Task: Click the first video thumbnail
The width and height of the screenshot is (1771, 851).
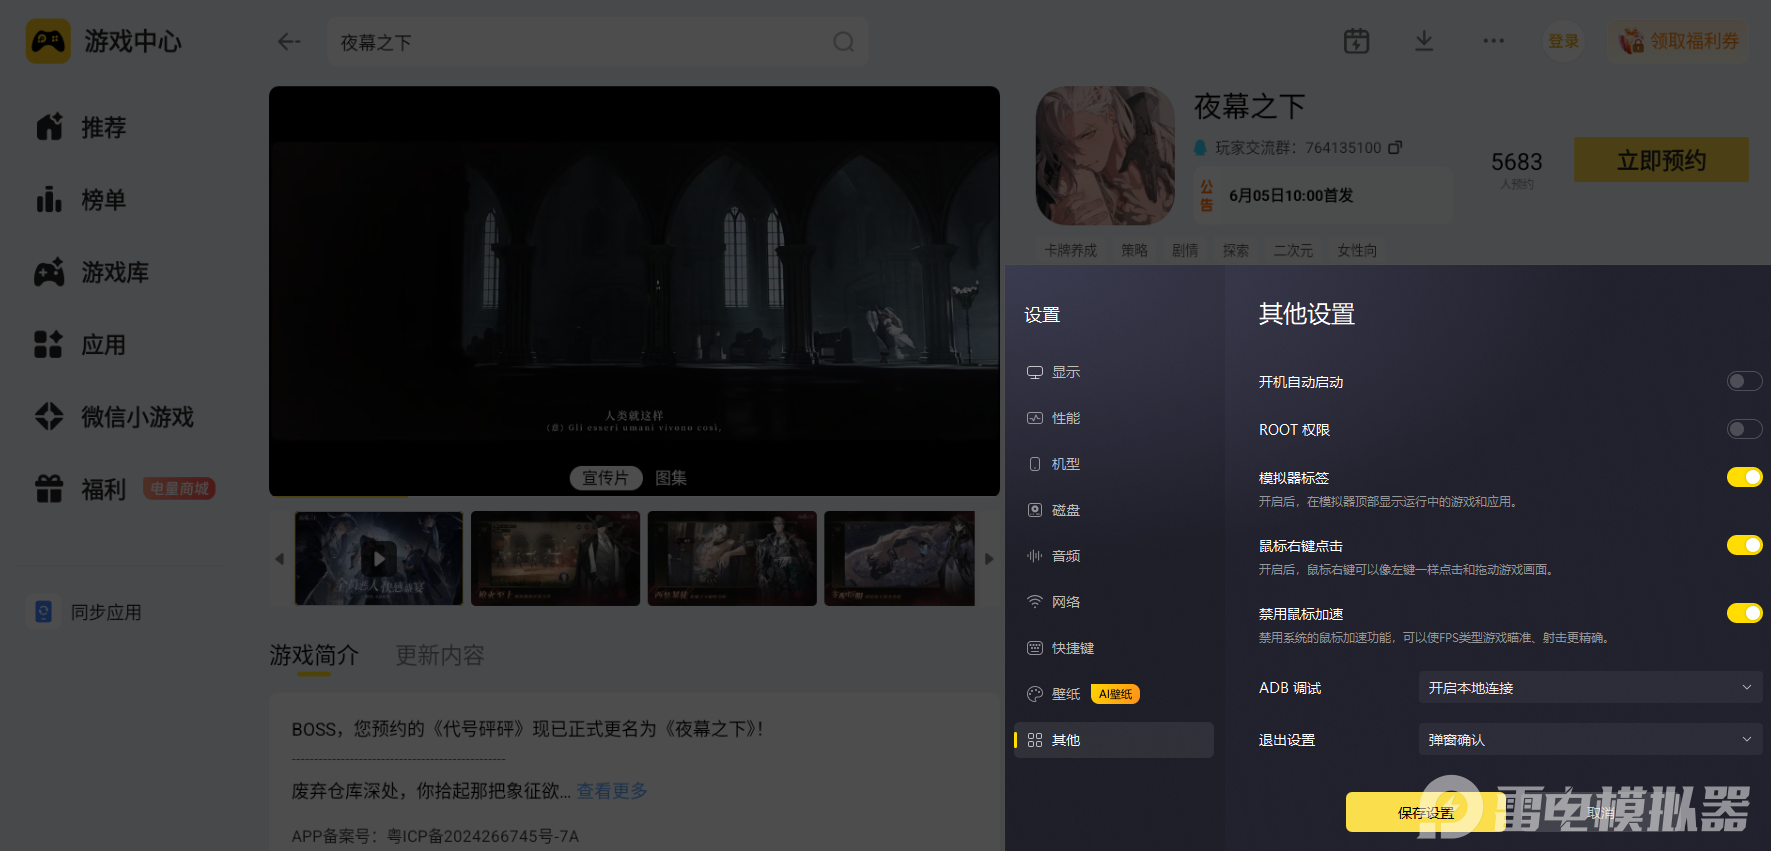Action: 379,558
